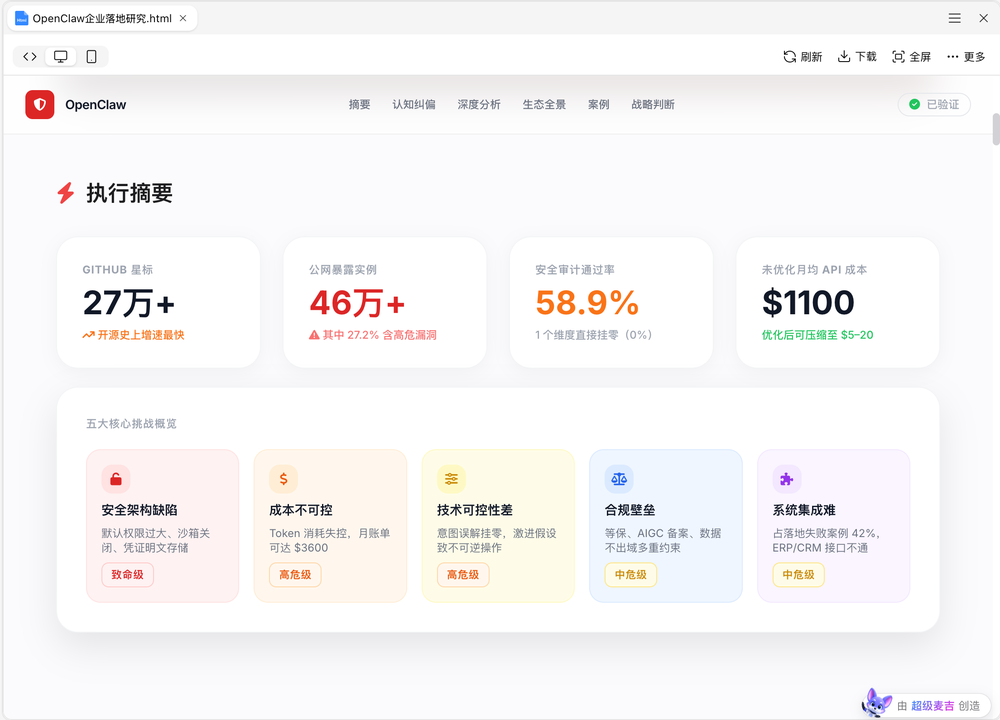Click the puzzle icon on 系统集成难 card
The image size is (1000, 720).
click(x=786, y=478)
